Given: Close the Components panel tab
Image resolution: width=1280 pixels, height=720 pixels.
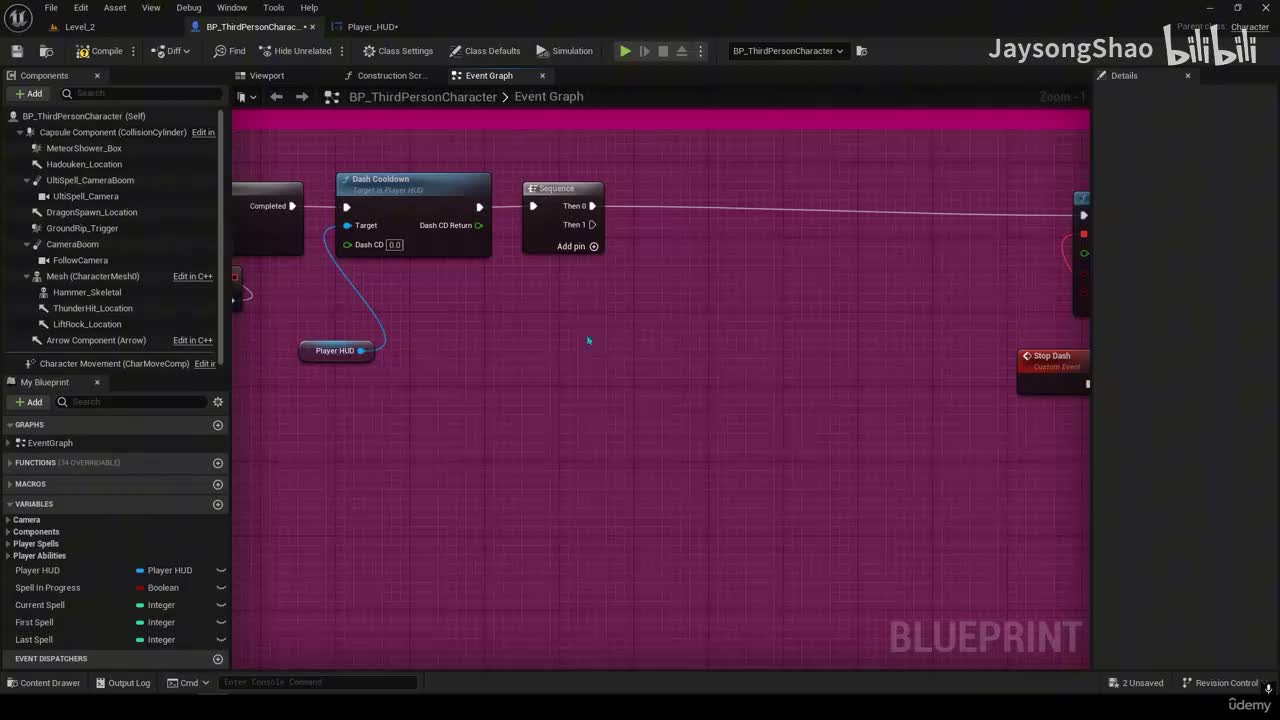Looking at the screenshot, I should pyautogui.click(x=97, y=76).
